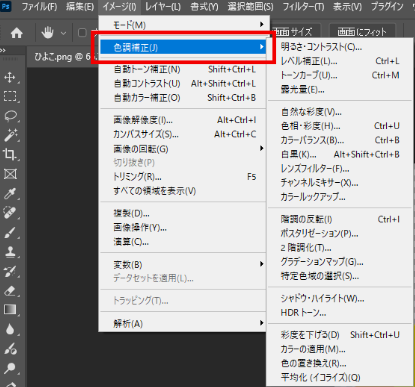Image resolution: width=415 pixels, height=387 pixels.
Task: Expand the 色調補正(J) submenu
Action: [x=183, y=47]
